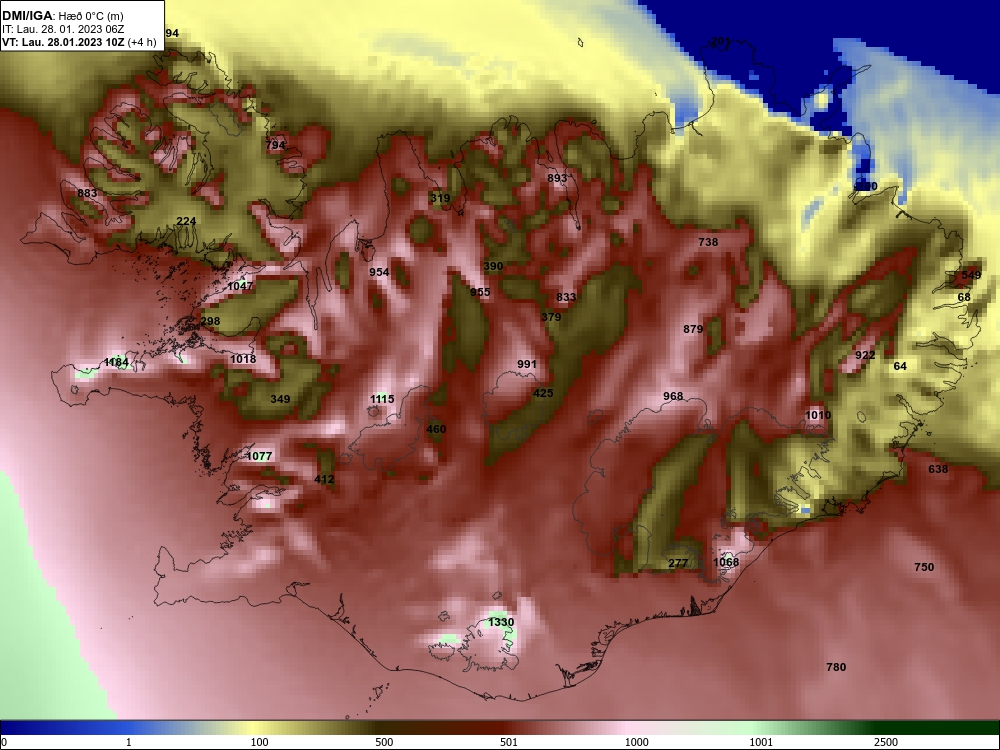Click the map value 991

[x=527, y=364]
